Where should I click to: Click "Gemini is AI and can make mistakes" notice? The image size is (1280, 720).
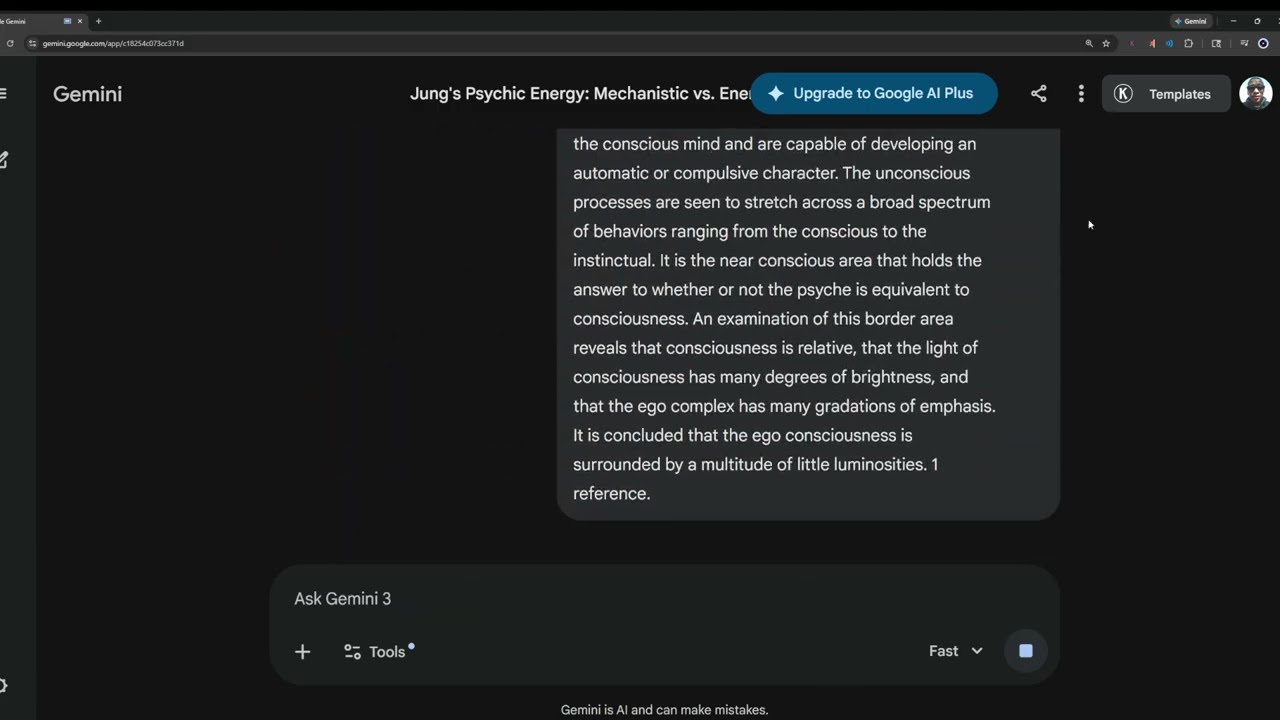pos(664,710)
